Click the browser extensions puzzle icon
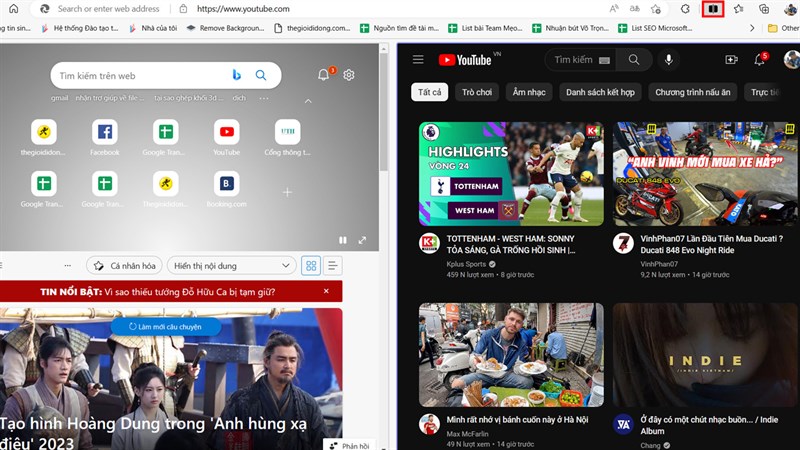Viewport: 800px width, 450px height. click(x=685, y=9)
